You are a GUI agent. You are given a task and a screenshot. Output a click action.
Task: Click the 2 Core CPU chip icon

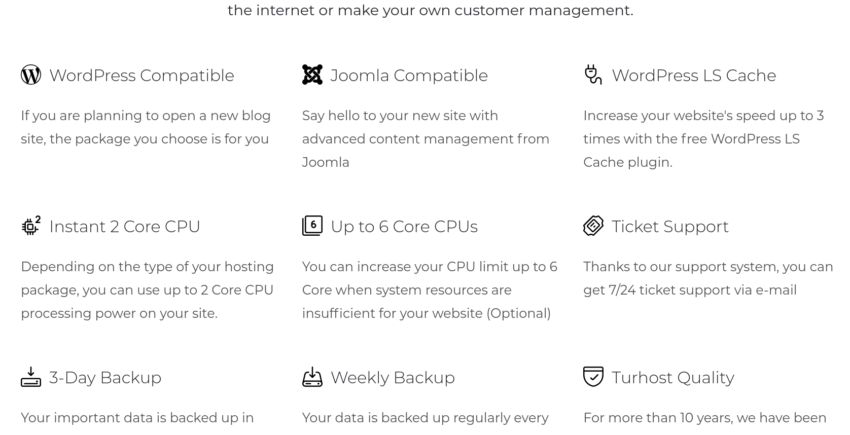(31, 226)
